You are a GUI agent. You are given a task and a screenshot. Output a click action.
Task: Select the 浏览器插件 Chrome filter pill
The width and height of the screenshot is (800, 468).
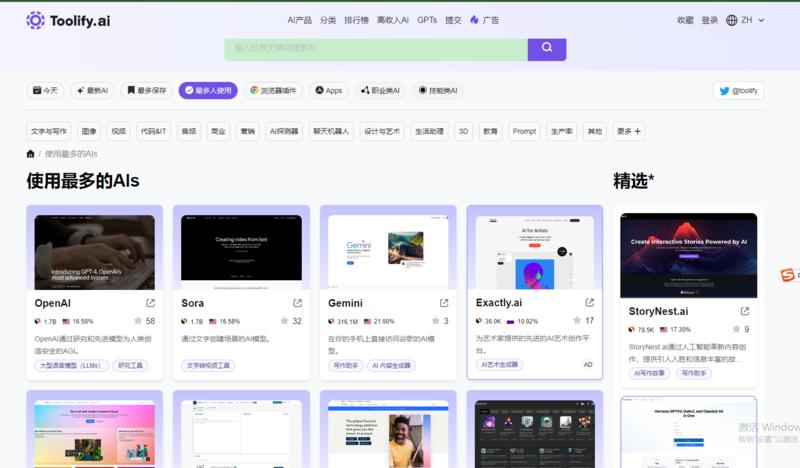pyautogui.click(x=273, y=90)
